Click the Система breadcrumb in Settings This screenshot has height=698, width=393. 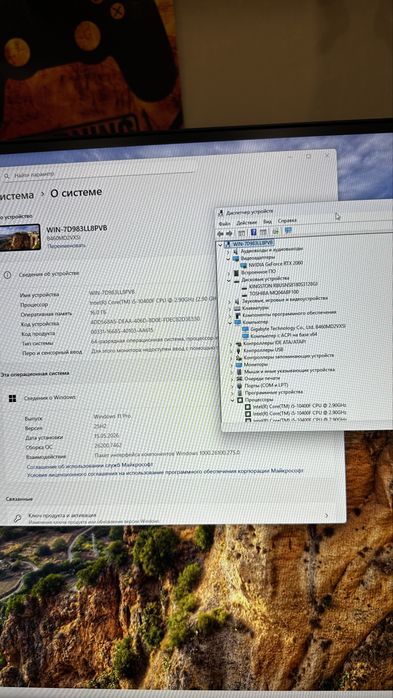[x=16, y=196]
